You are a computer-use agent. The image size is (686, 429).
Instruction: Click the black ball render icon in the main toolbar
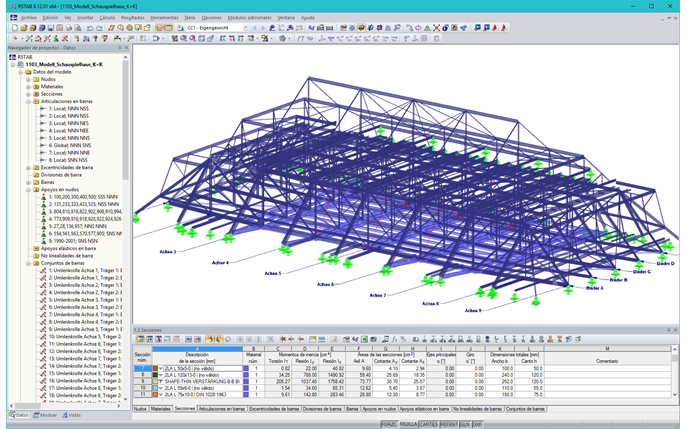[x=445, y=28]
